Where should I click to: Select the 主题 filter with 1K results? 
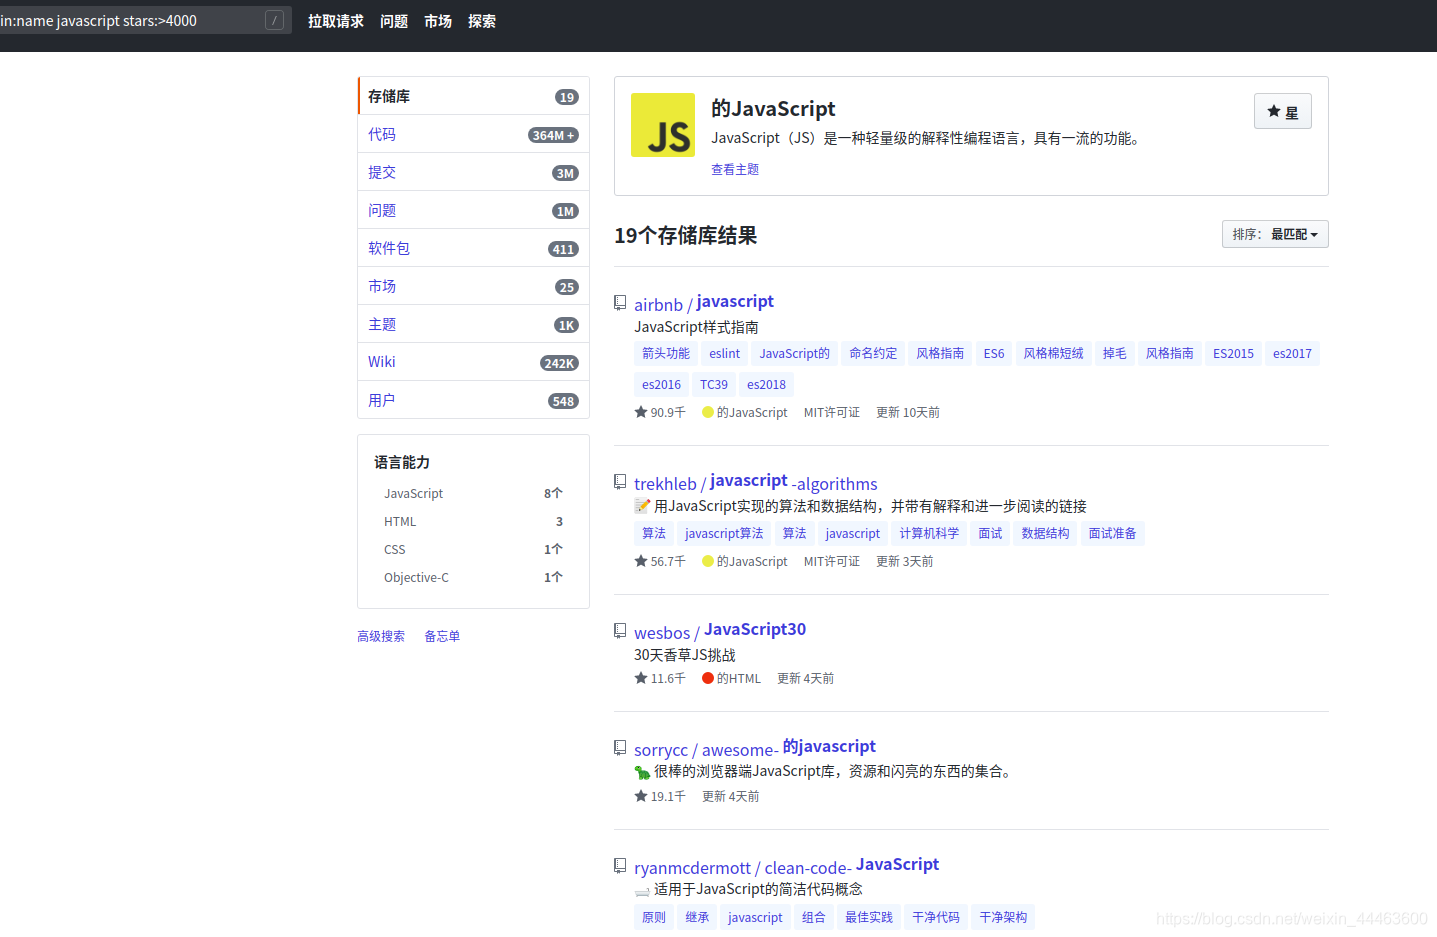point(473,324)
